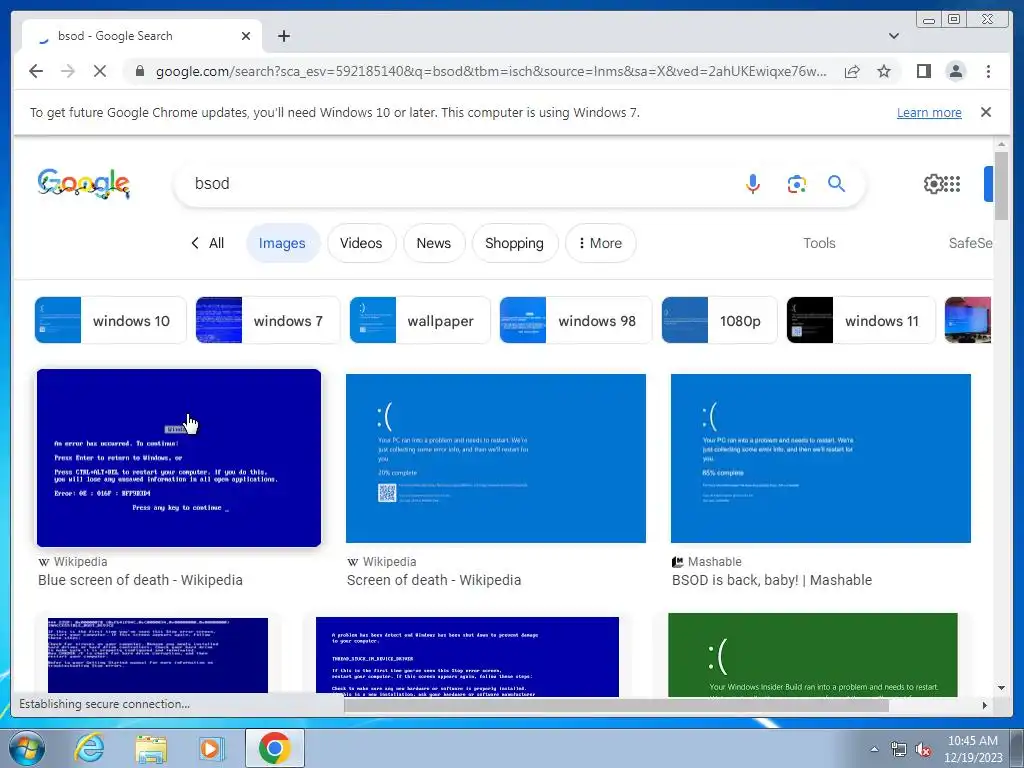Close the bsod Google Search tab
The image size is (1024, 768).
tap(246, 36)
